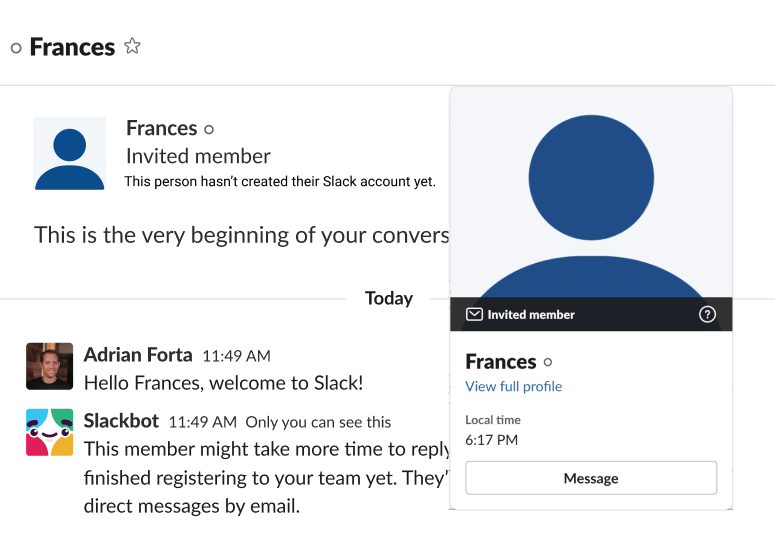Click the Adrian Forta sender name
This screenshot has height=547, width=775.
click(138, 355)
